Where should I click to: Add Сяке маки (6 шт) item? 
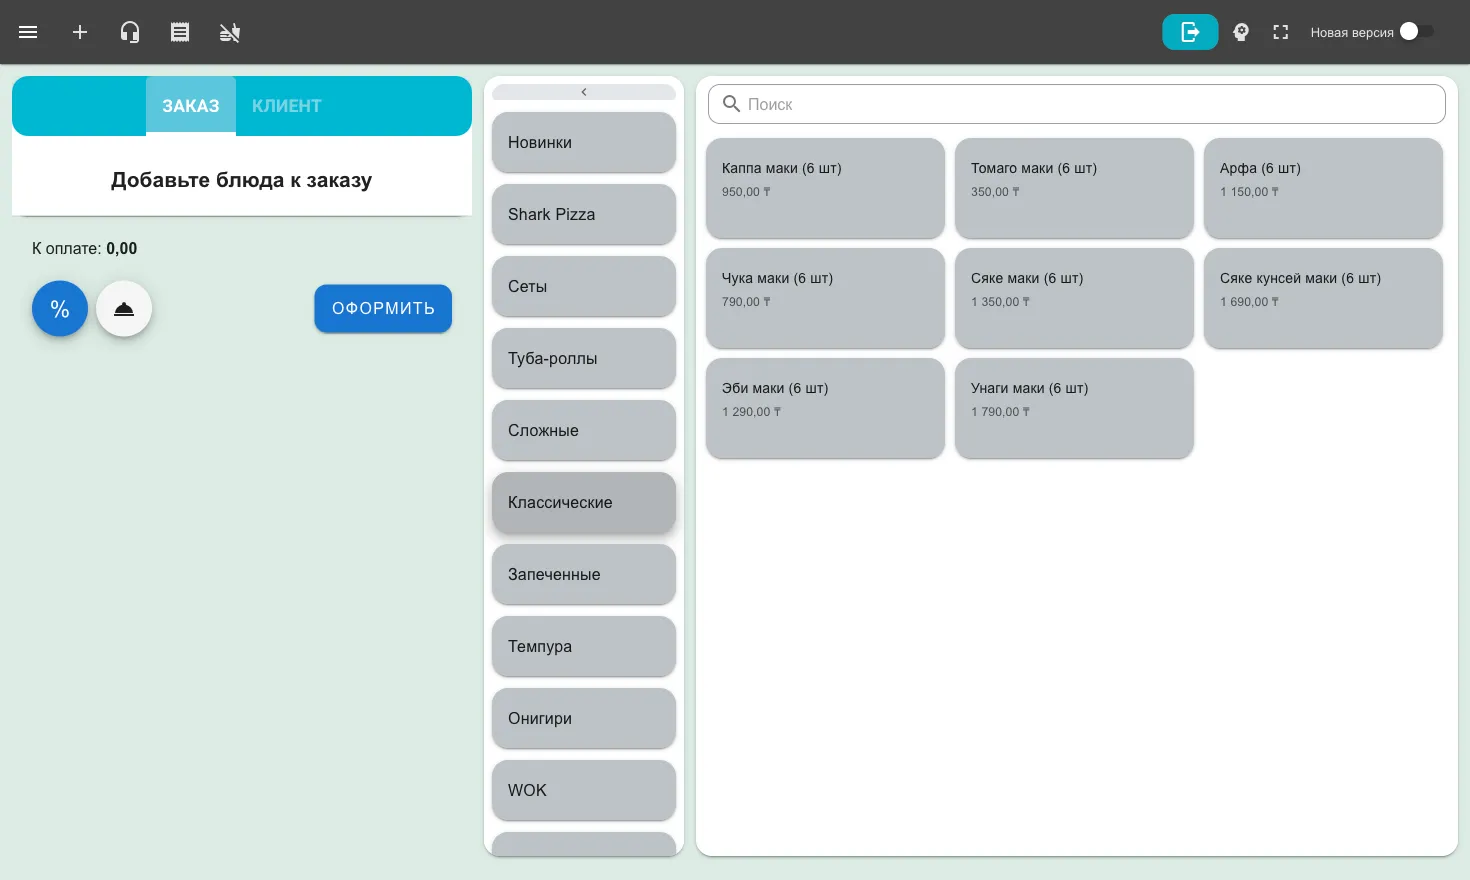pyautogui.click(x=1074, y=298)
